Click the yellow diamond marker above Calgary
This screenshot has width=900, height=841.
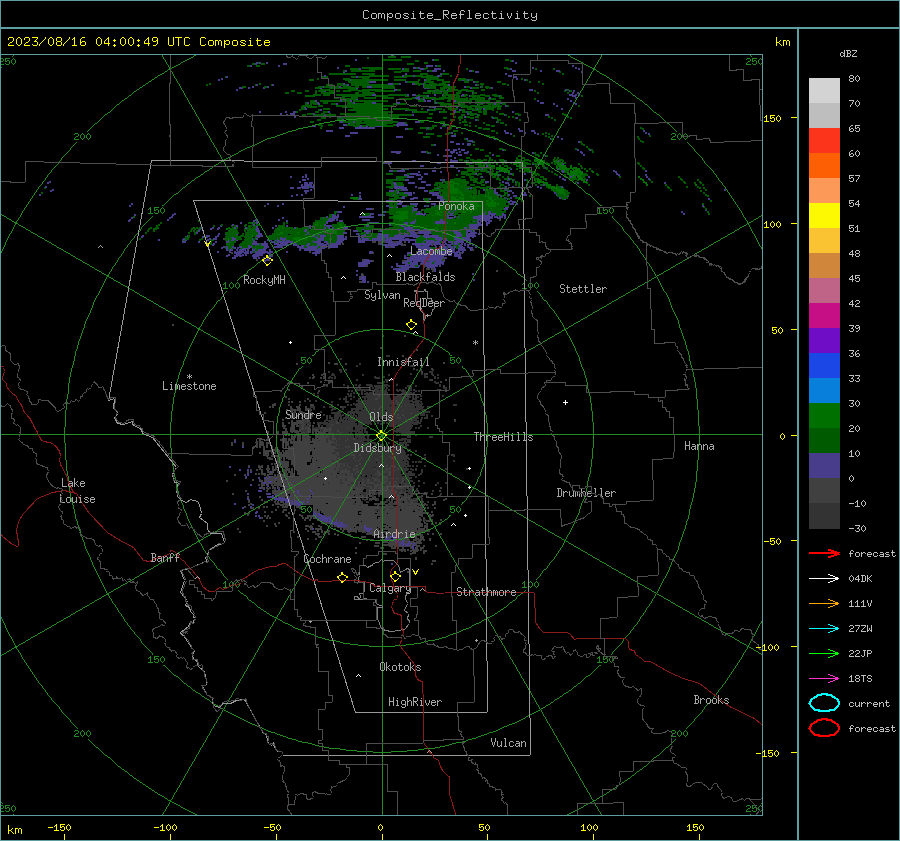tap(395, 576)
